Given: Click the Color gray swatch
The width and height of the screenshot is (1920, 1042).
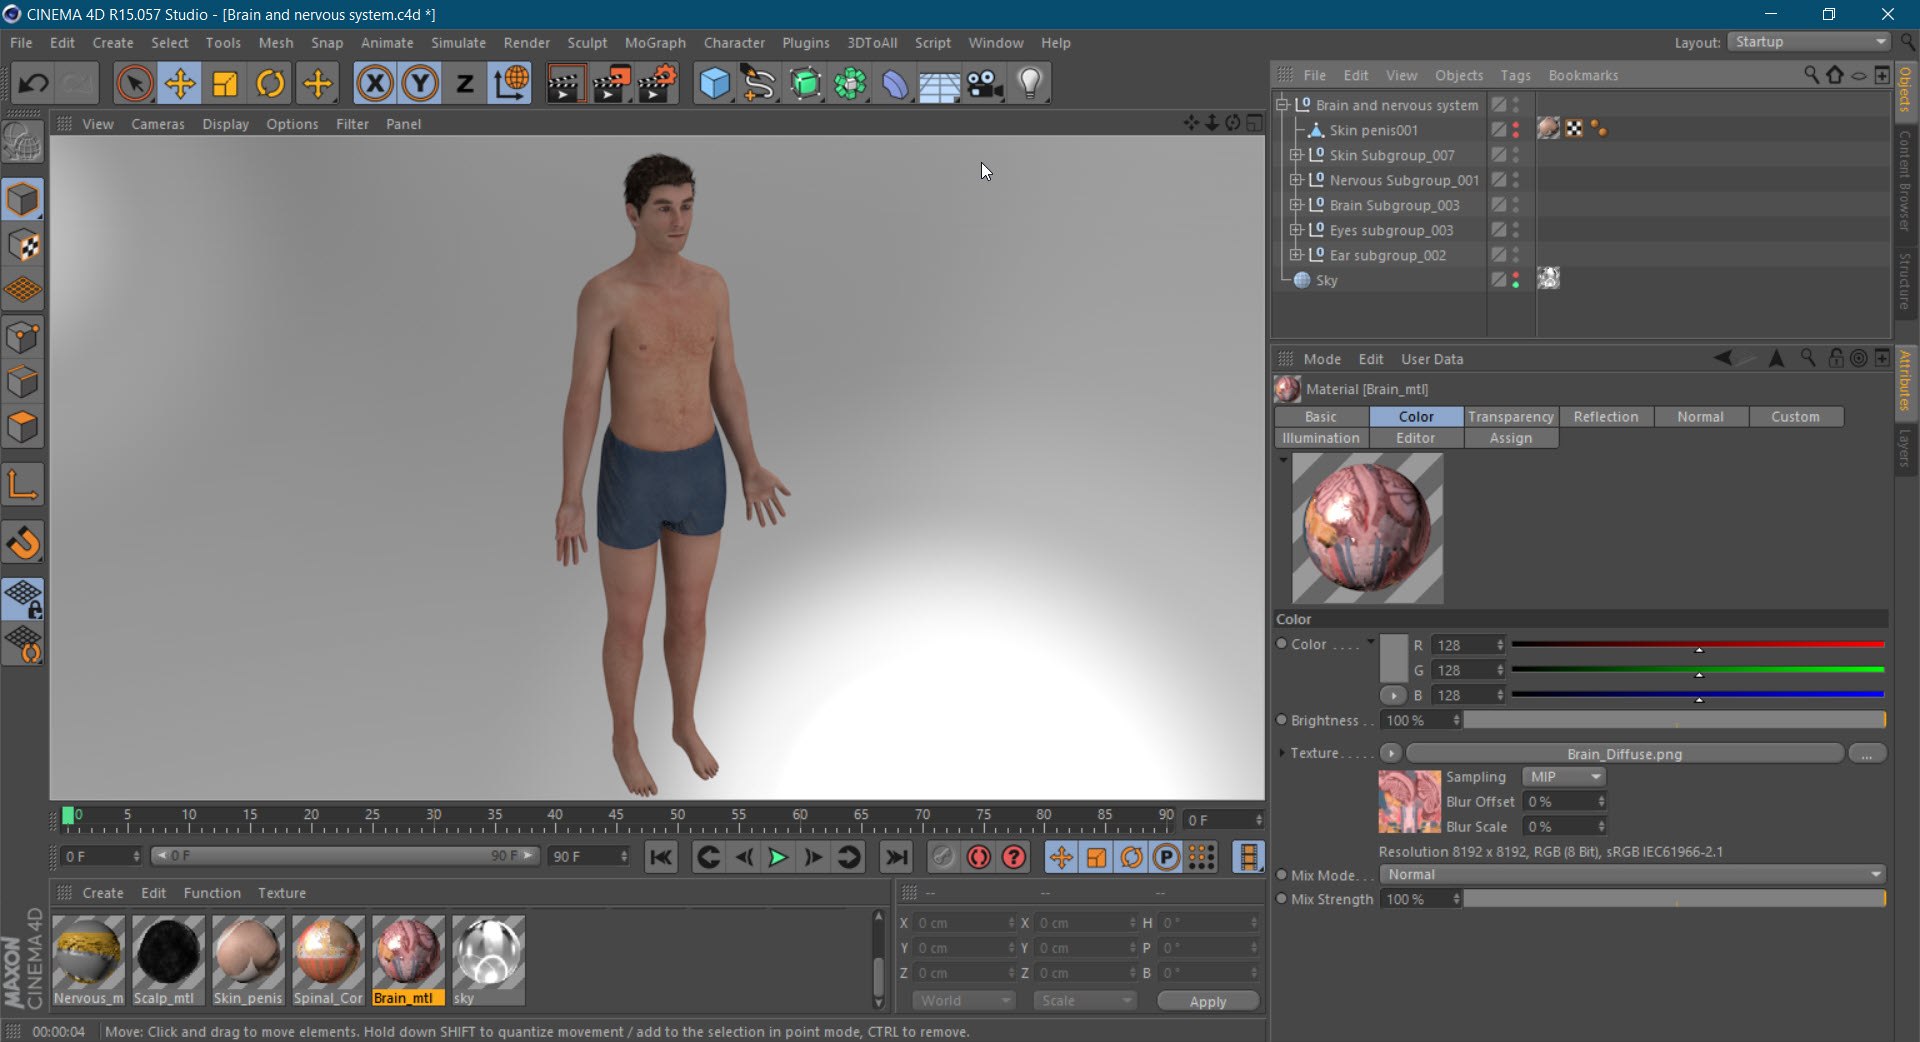Looking at the screenshot, I should point(1394,658).
